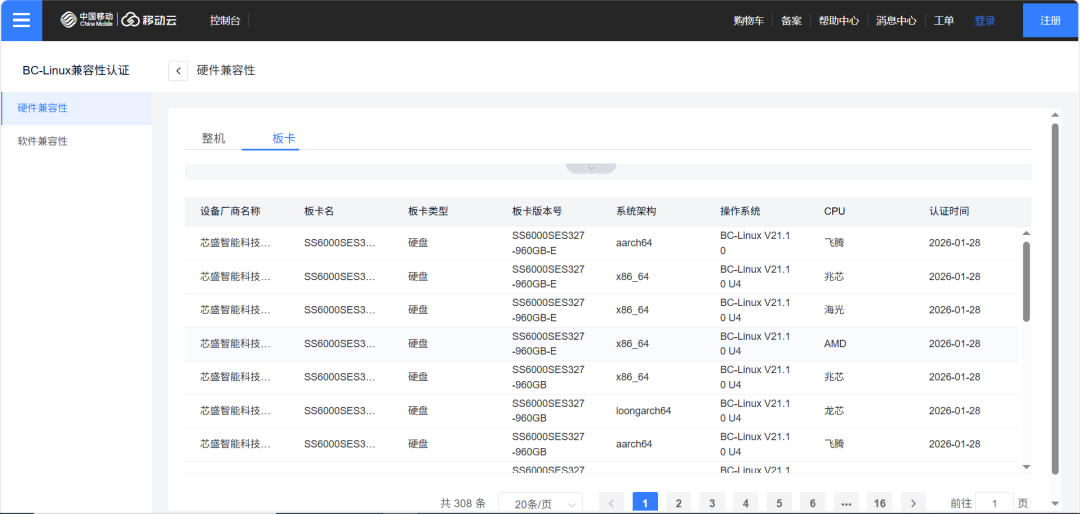
Task: Click the 登录 login link
Action: (x=984, y=21)
